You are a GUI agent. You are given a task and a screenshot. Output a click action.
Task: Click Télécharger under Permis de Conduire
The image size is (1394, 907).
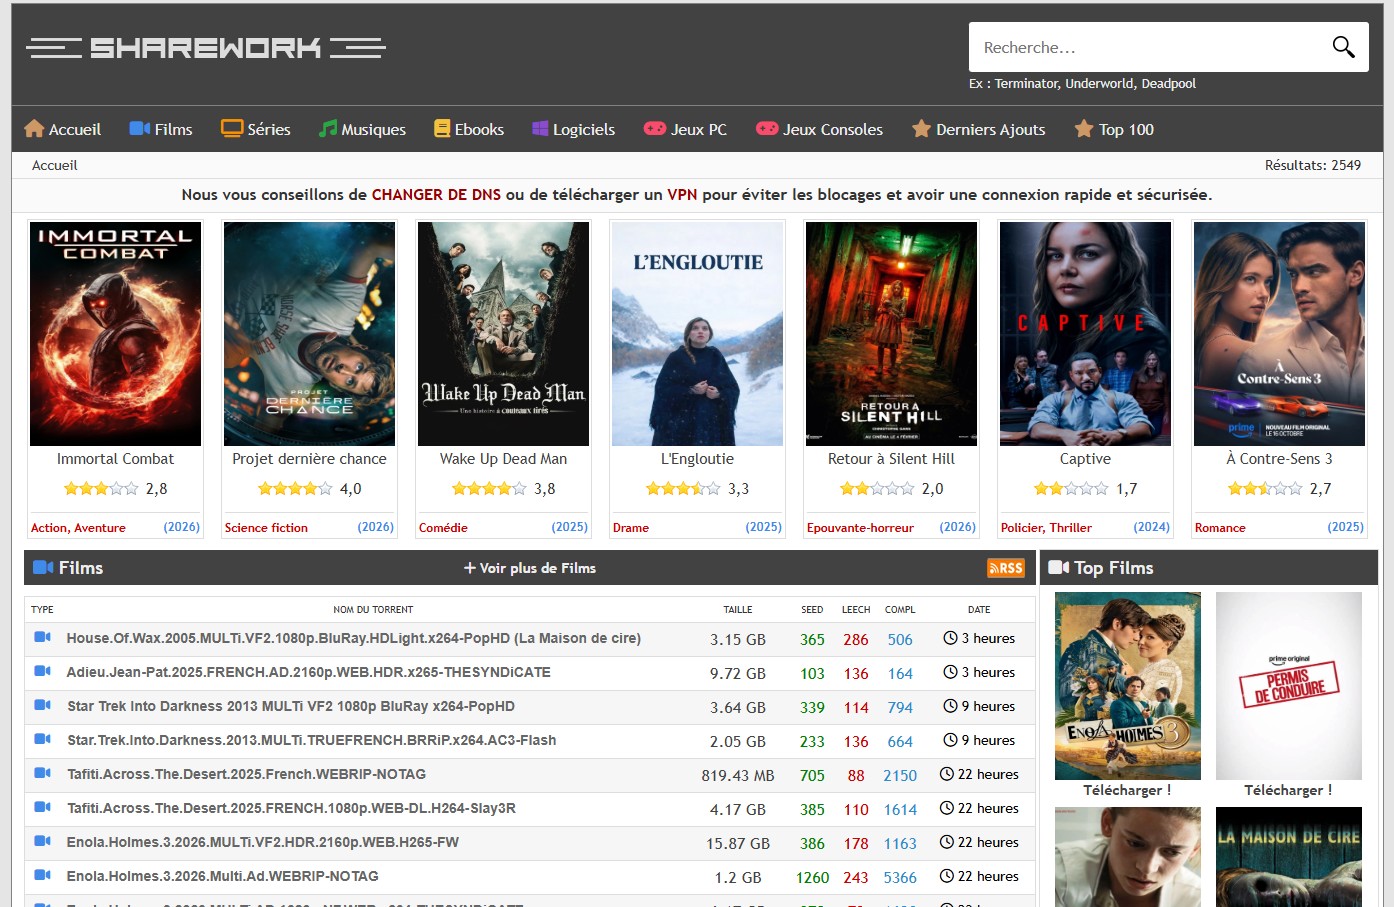[x=1288, y=790]
